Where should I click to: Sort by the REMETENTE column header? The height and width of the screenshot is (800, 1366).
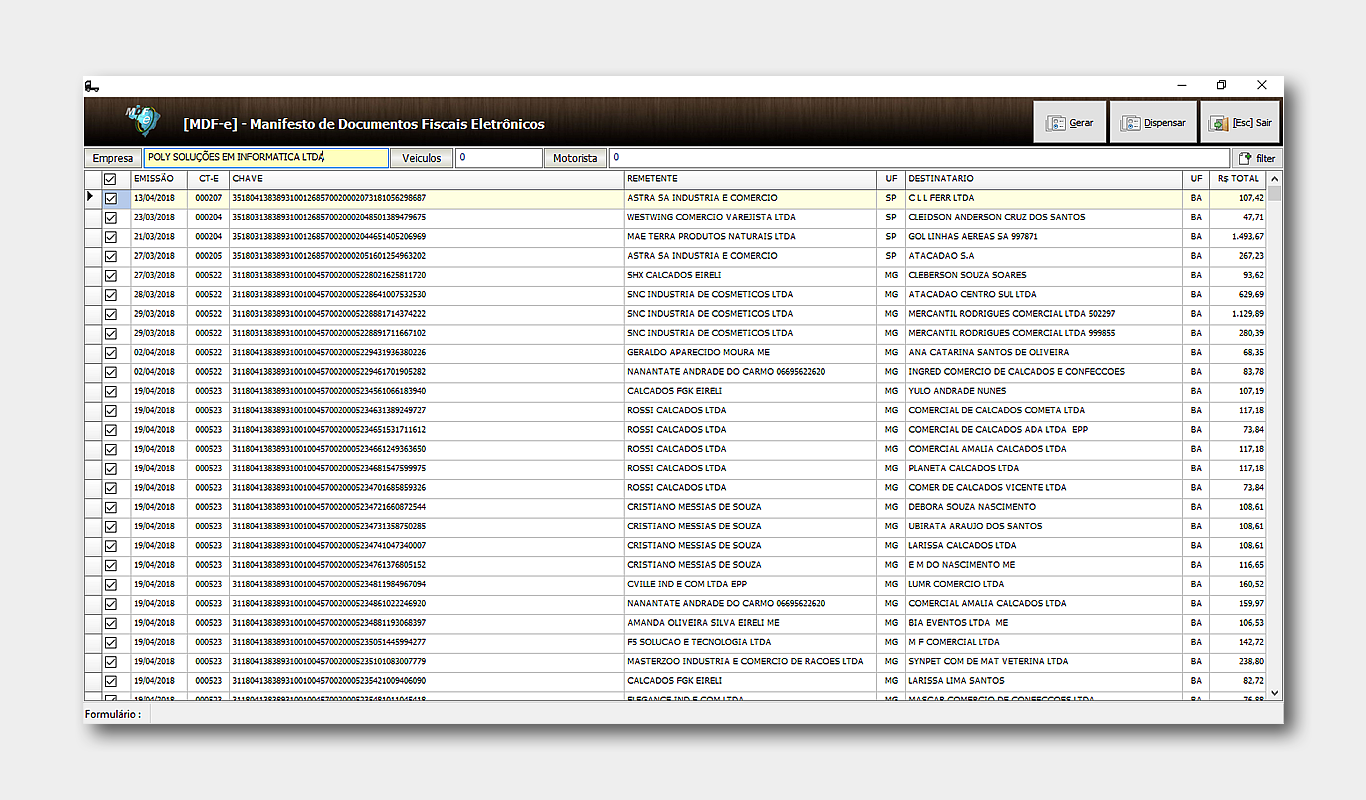[x=751, y=179]
